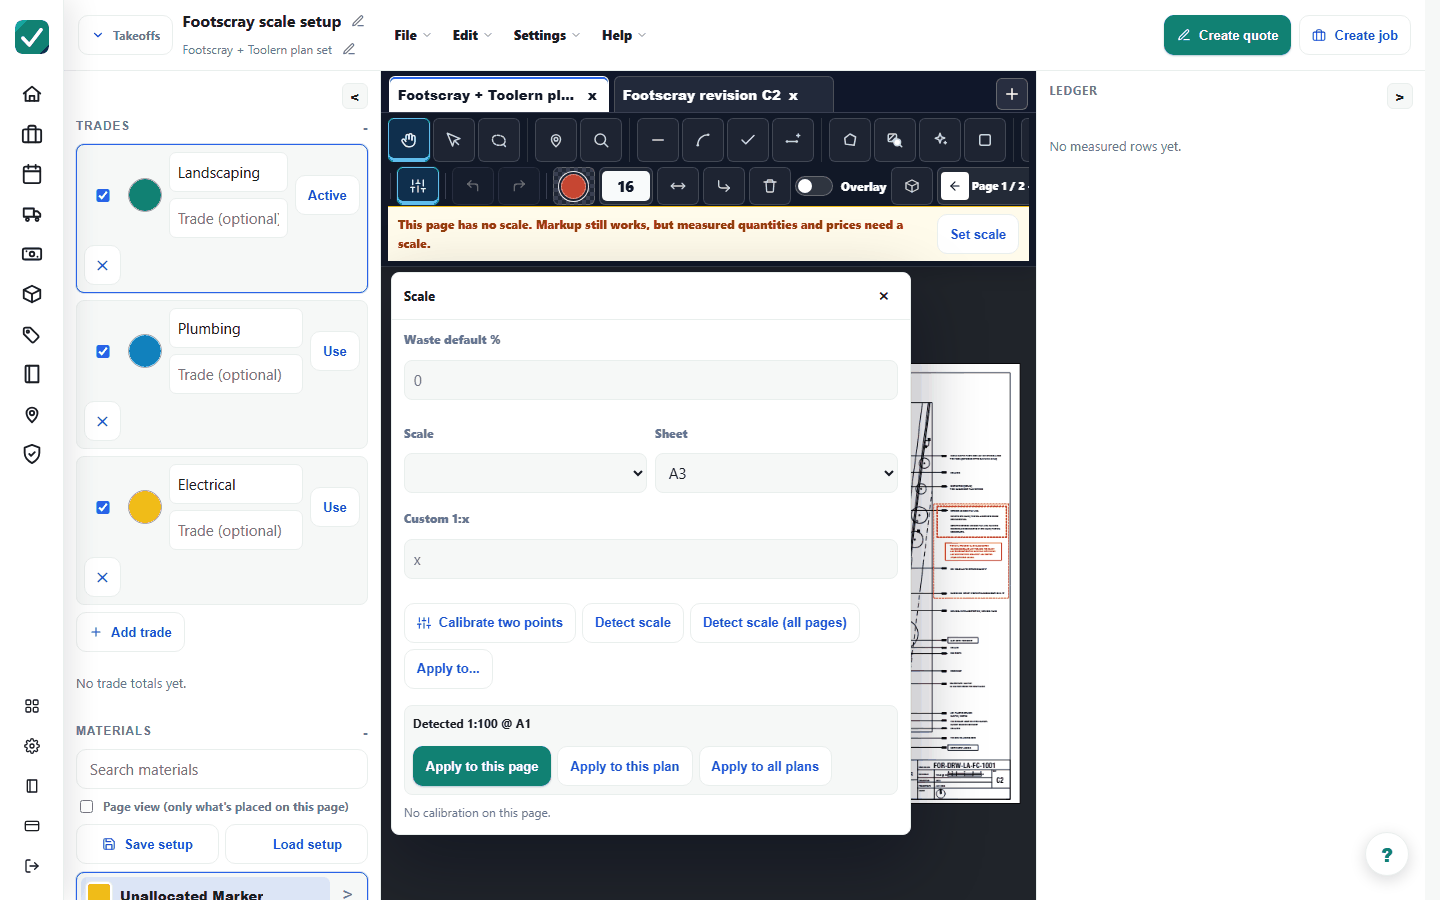Toggle the scale sliders settings button
1440x900 pixels.
[x=418, y=186]
